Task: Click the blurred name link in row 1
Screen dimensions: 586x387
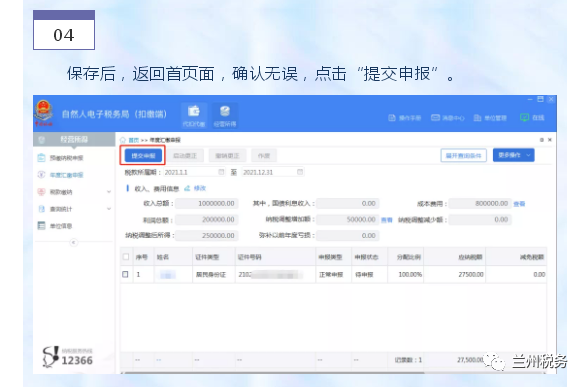Action: pyautogui.click(x=167, y=275)
